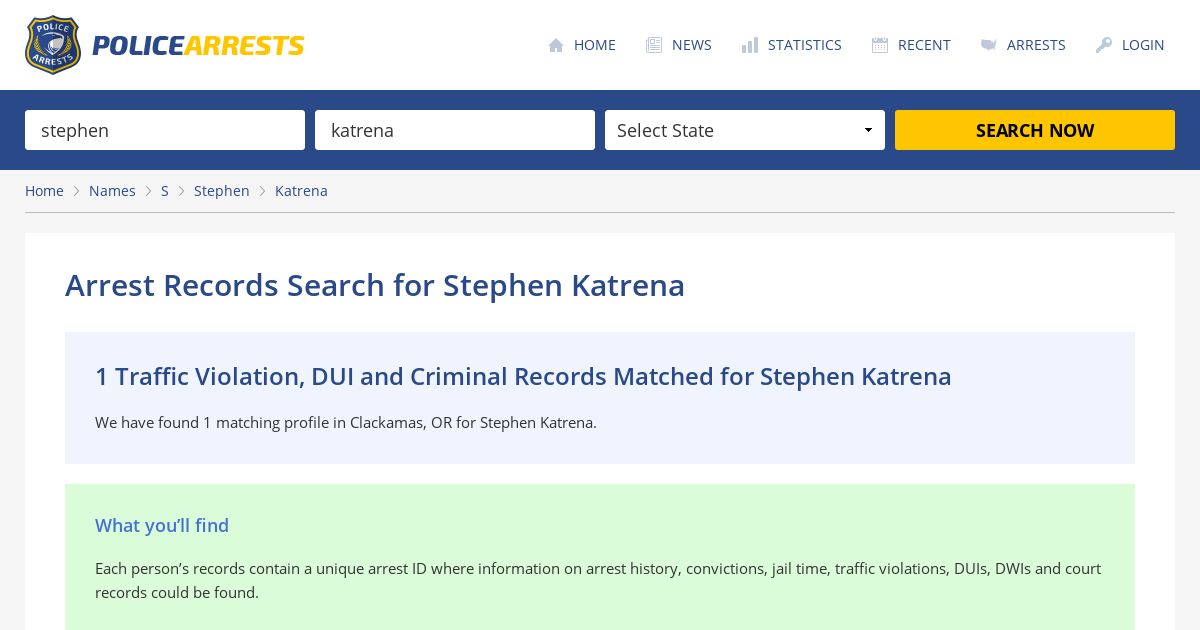This screenshot has height=630, width=1200.
Task: Click the Home house icon
Action: (556, 45)
